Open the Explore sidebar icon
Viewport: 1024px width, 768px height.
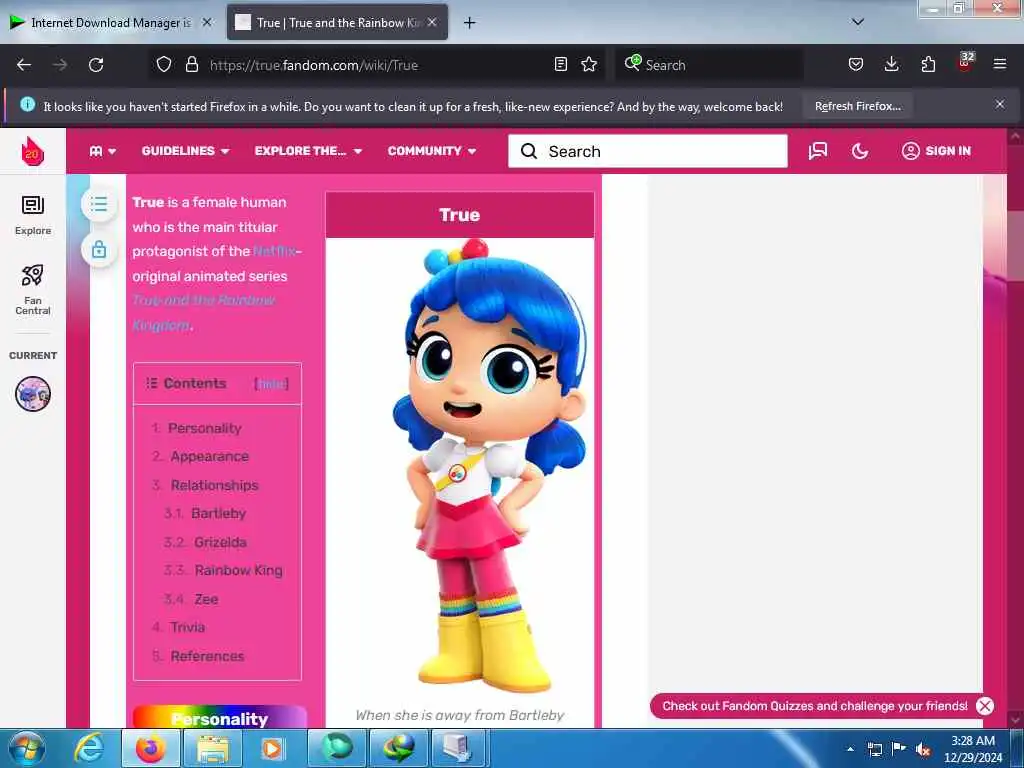33,215
